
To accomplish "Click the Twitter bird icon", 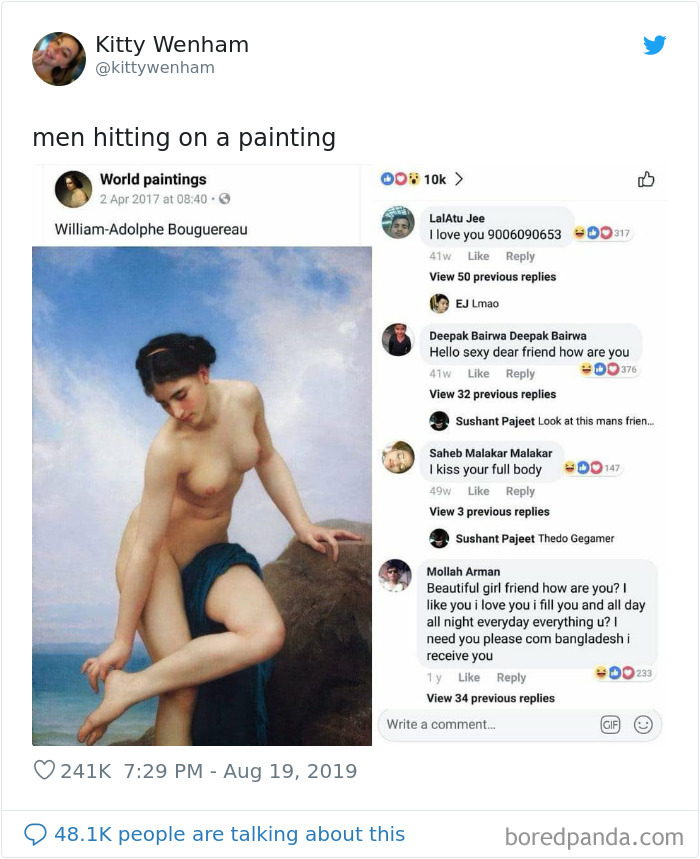I will (655, 45).
